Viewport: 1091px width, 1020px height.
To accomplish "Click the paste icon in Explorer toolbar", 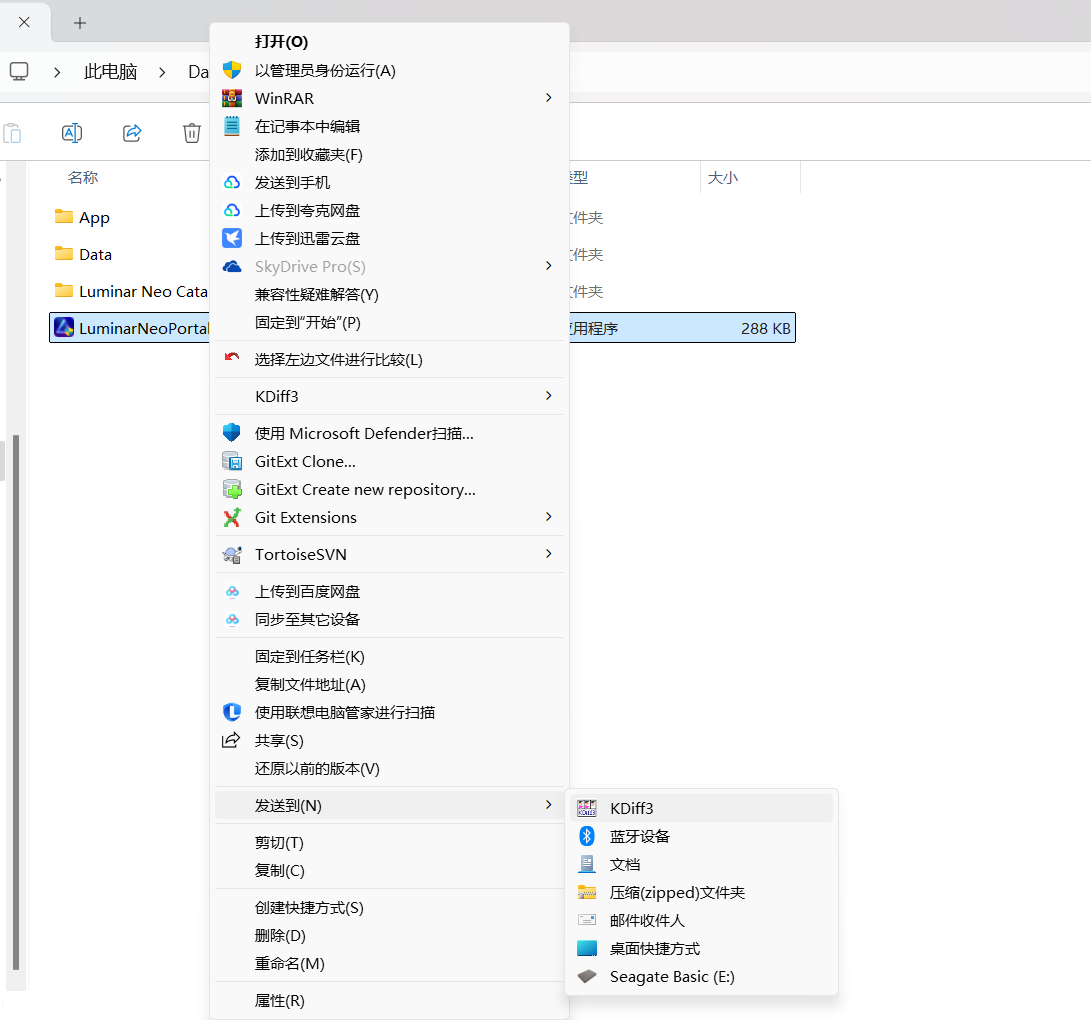I will point(13,132).
